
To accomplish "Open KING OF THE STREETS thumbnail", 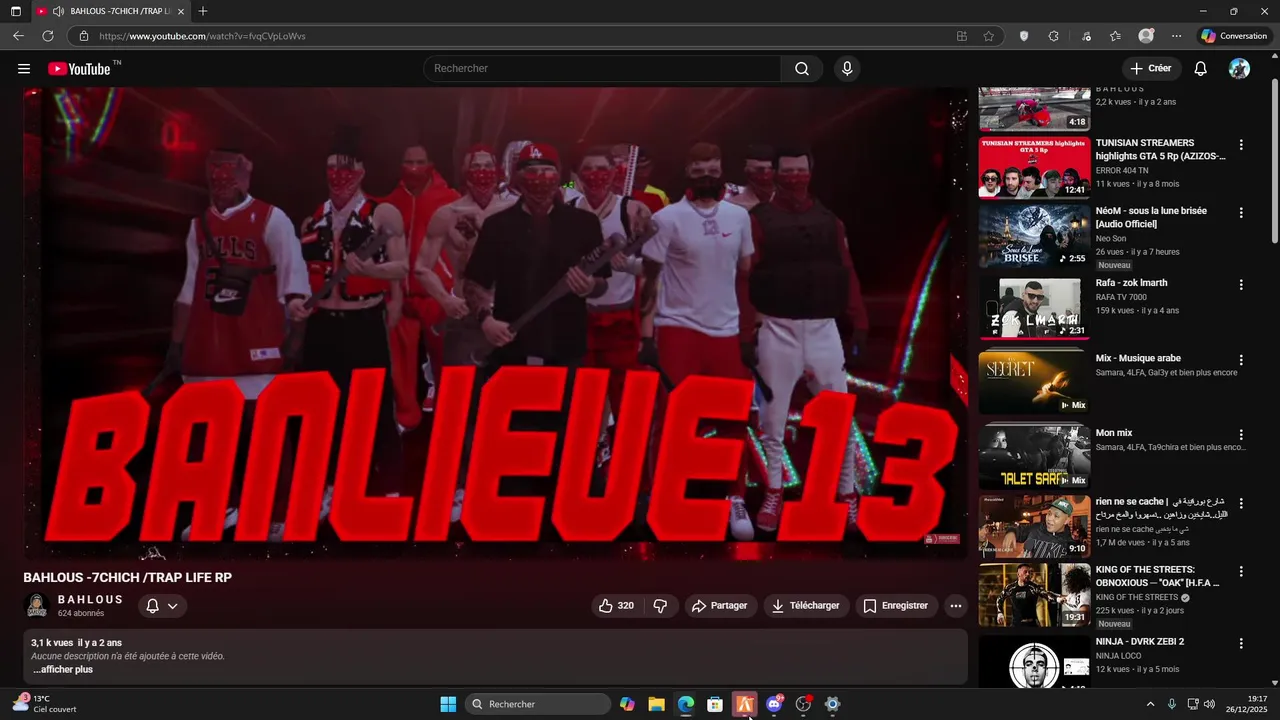I will click(x=1034, y=595).
